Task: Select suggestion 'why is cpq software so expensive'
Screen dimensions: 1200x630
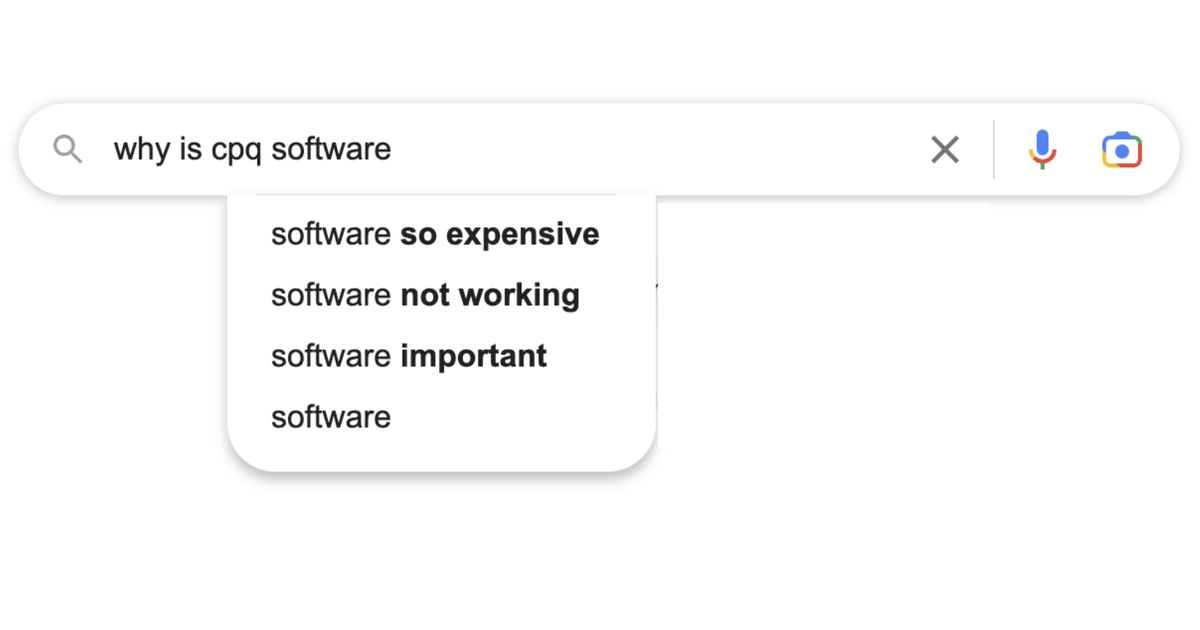Action: 434,234
